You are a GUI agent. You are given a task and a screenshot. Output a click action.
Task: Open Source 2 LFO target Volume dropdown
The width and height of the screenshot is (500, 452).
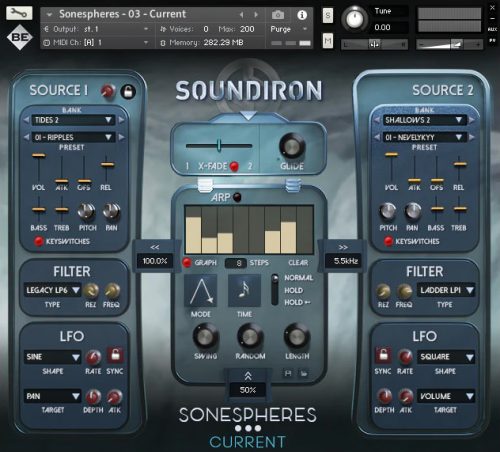click(446, 396)
